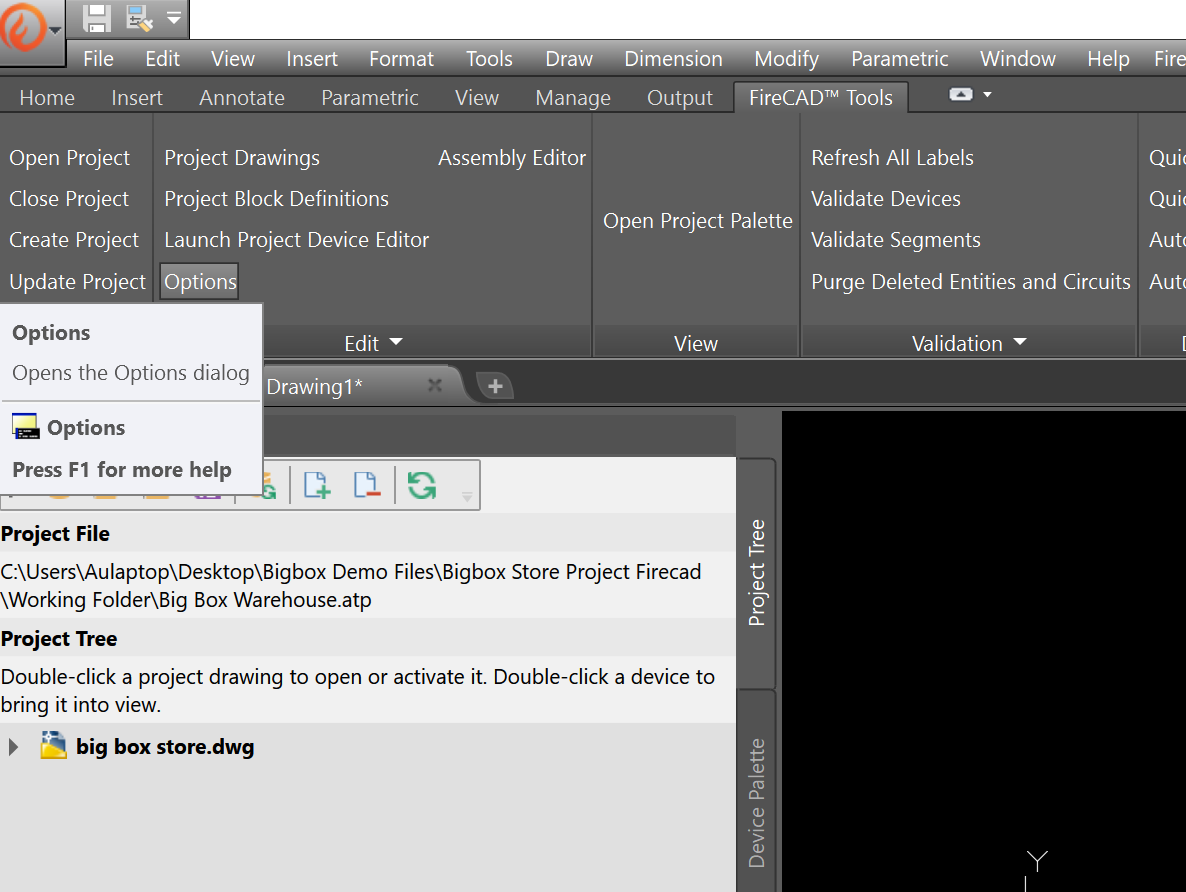Click the Project File section heading
Viewport: 1186px width, 892px height.
[x=55, y=533]
